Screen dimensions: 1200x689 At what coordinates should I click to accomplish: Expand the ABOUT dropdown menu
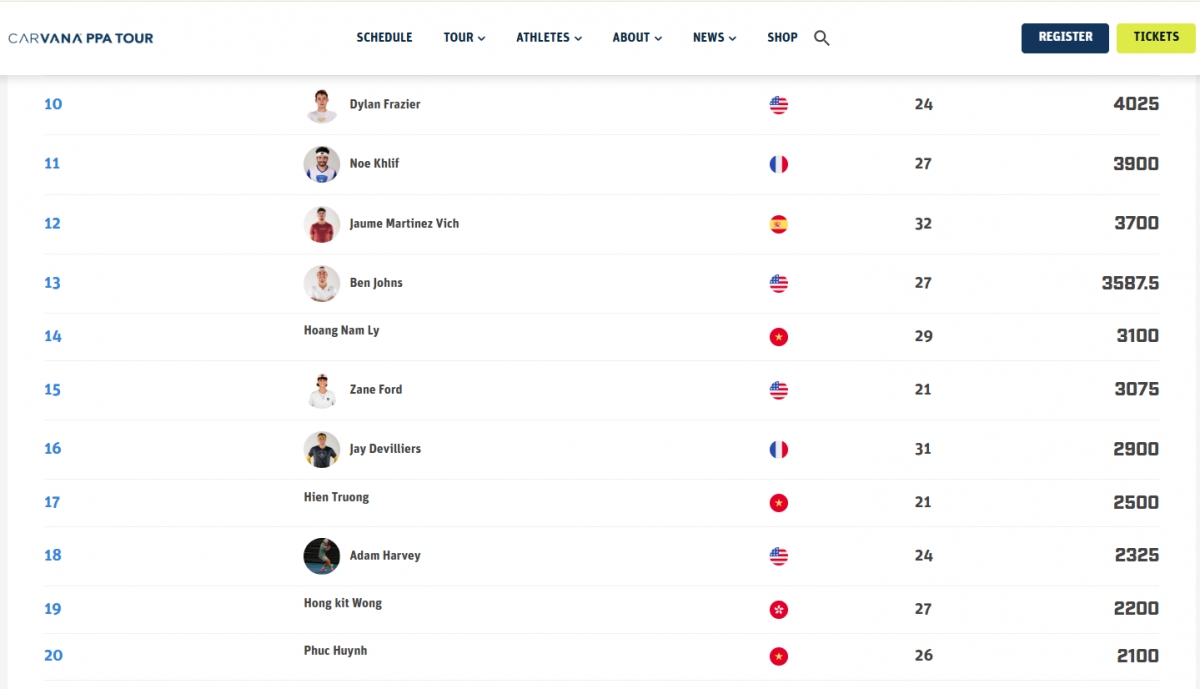(637, 38)
